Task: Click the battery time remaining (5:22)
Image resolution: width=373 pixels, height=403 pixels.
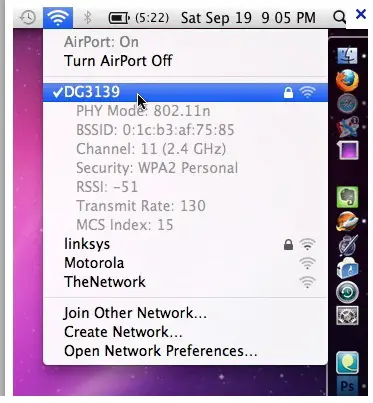Action: pyautogui.click(x=152, y=17)
